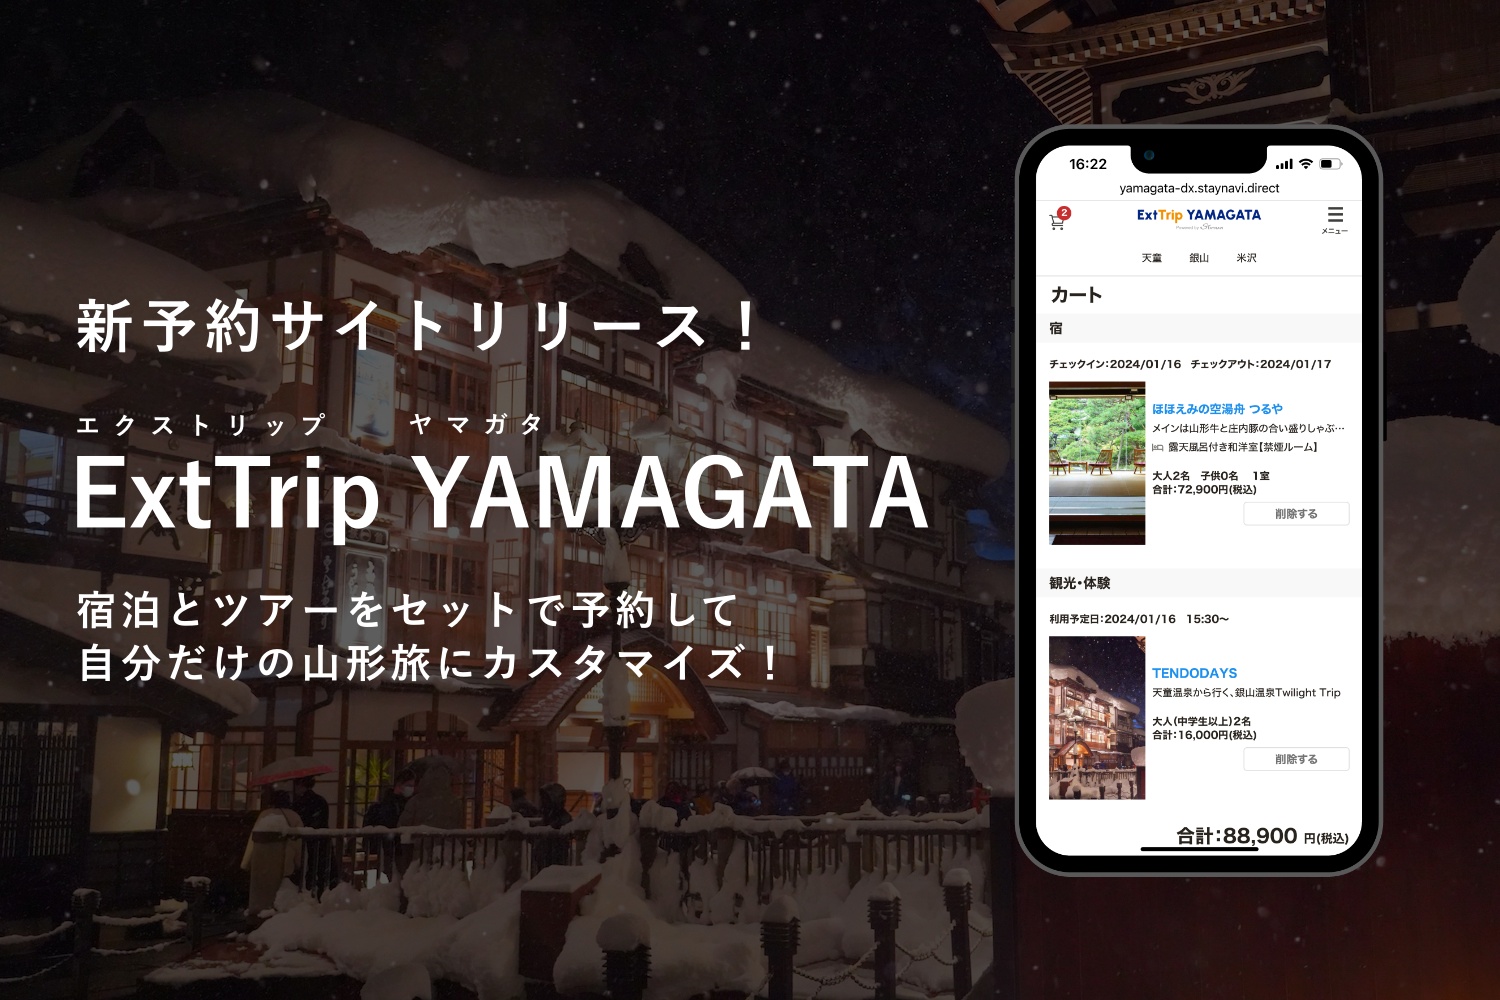Select the 銀山 tab
Image resolution: width=1500 pixels, height=1000 pixels.
[x=1199, y=258]
